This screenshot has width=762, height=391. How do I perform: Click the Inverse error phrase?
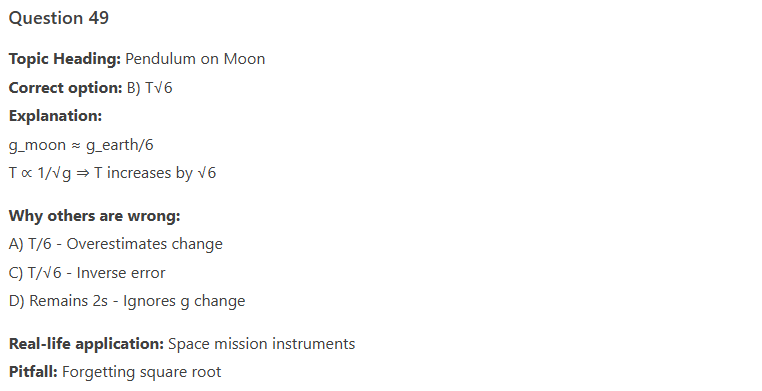pos(121,273)
